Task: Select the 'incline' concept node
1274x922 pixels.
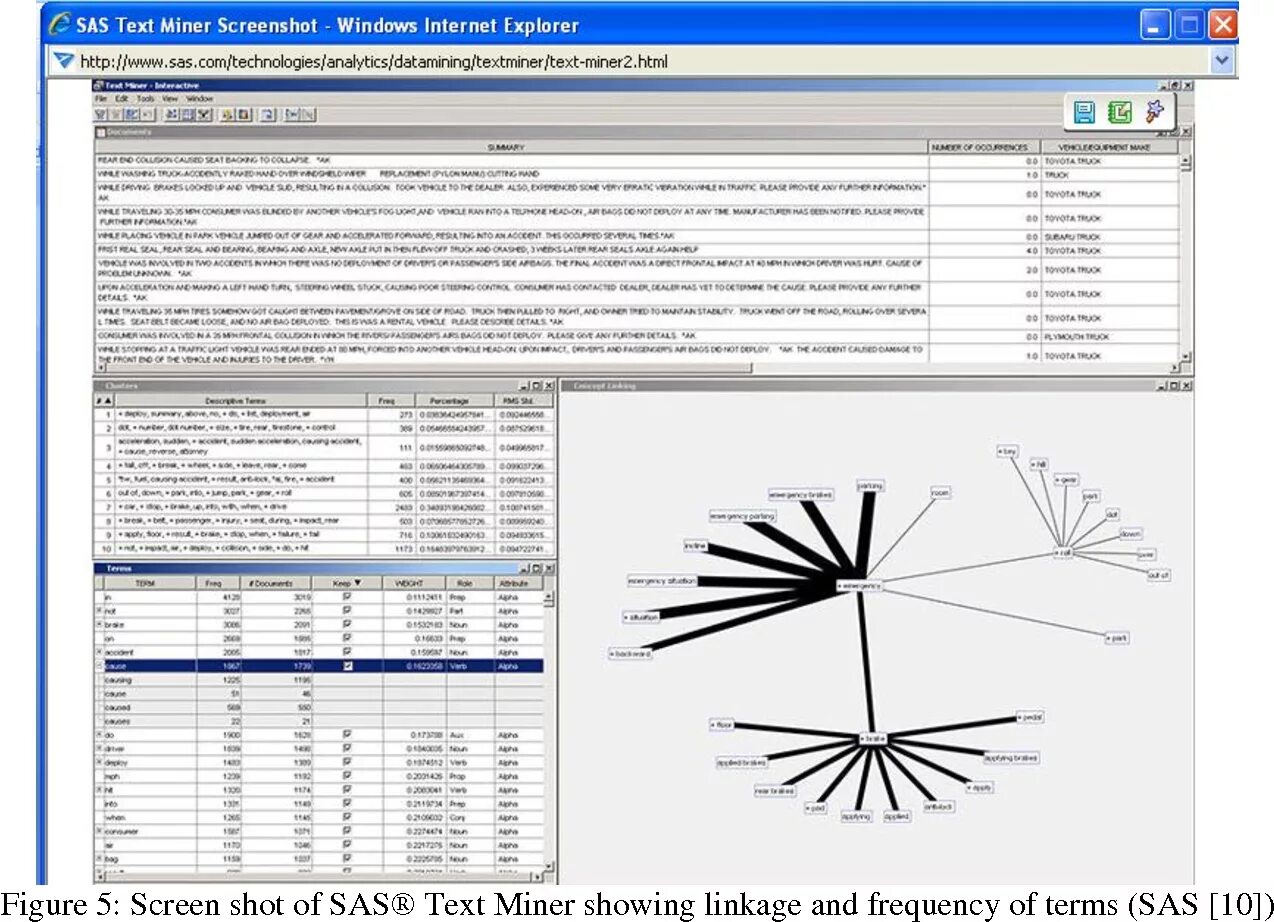Action: (x=696, y=546)
